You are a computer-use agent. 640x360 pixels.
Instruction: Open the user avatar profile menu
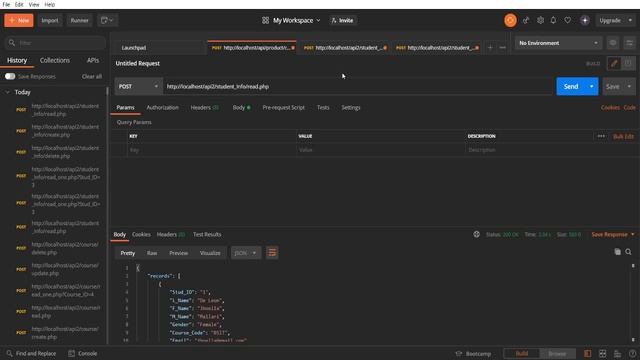coord(585,20)
